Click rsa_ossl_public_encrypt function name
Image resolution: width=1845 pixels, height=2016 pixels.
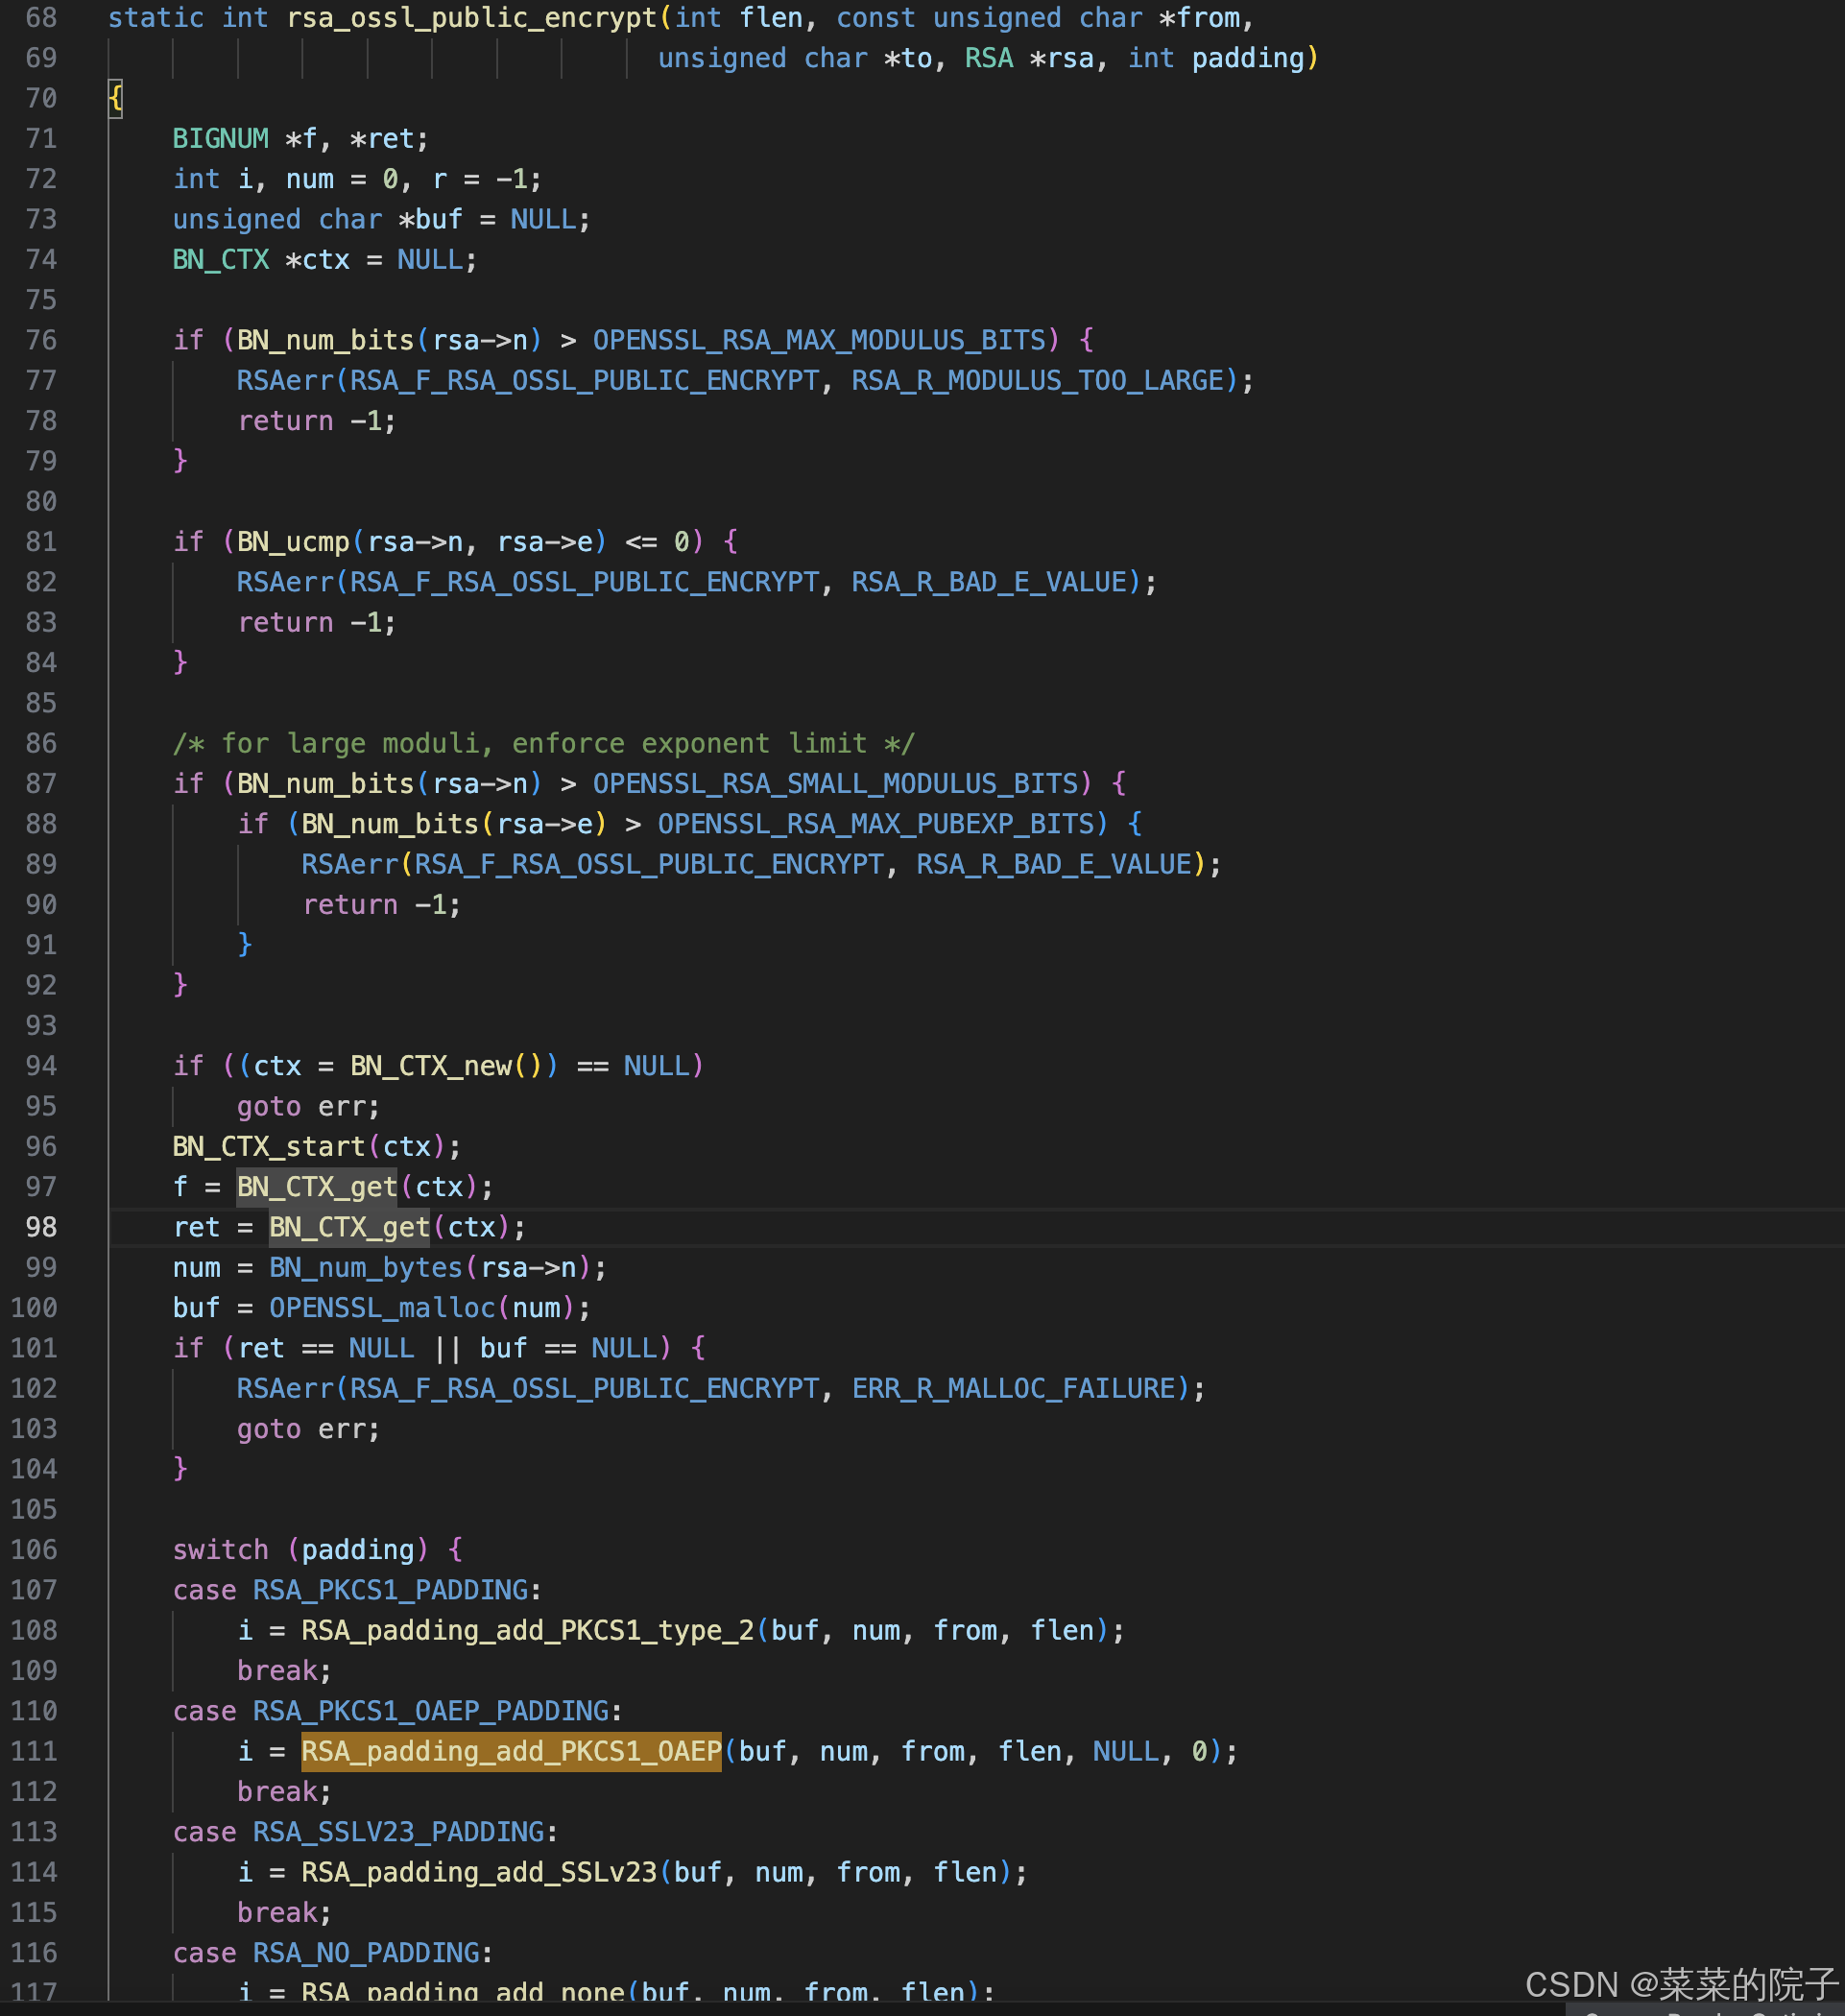pyautogui.click(x=471, y=18)
